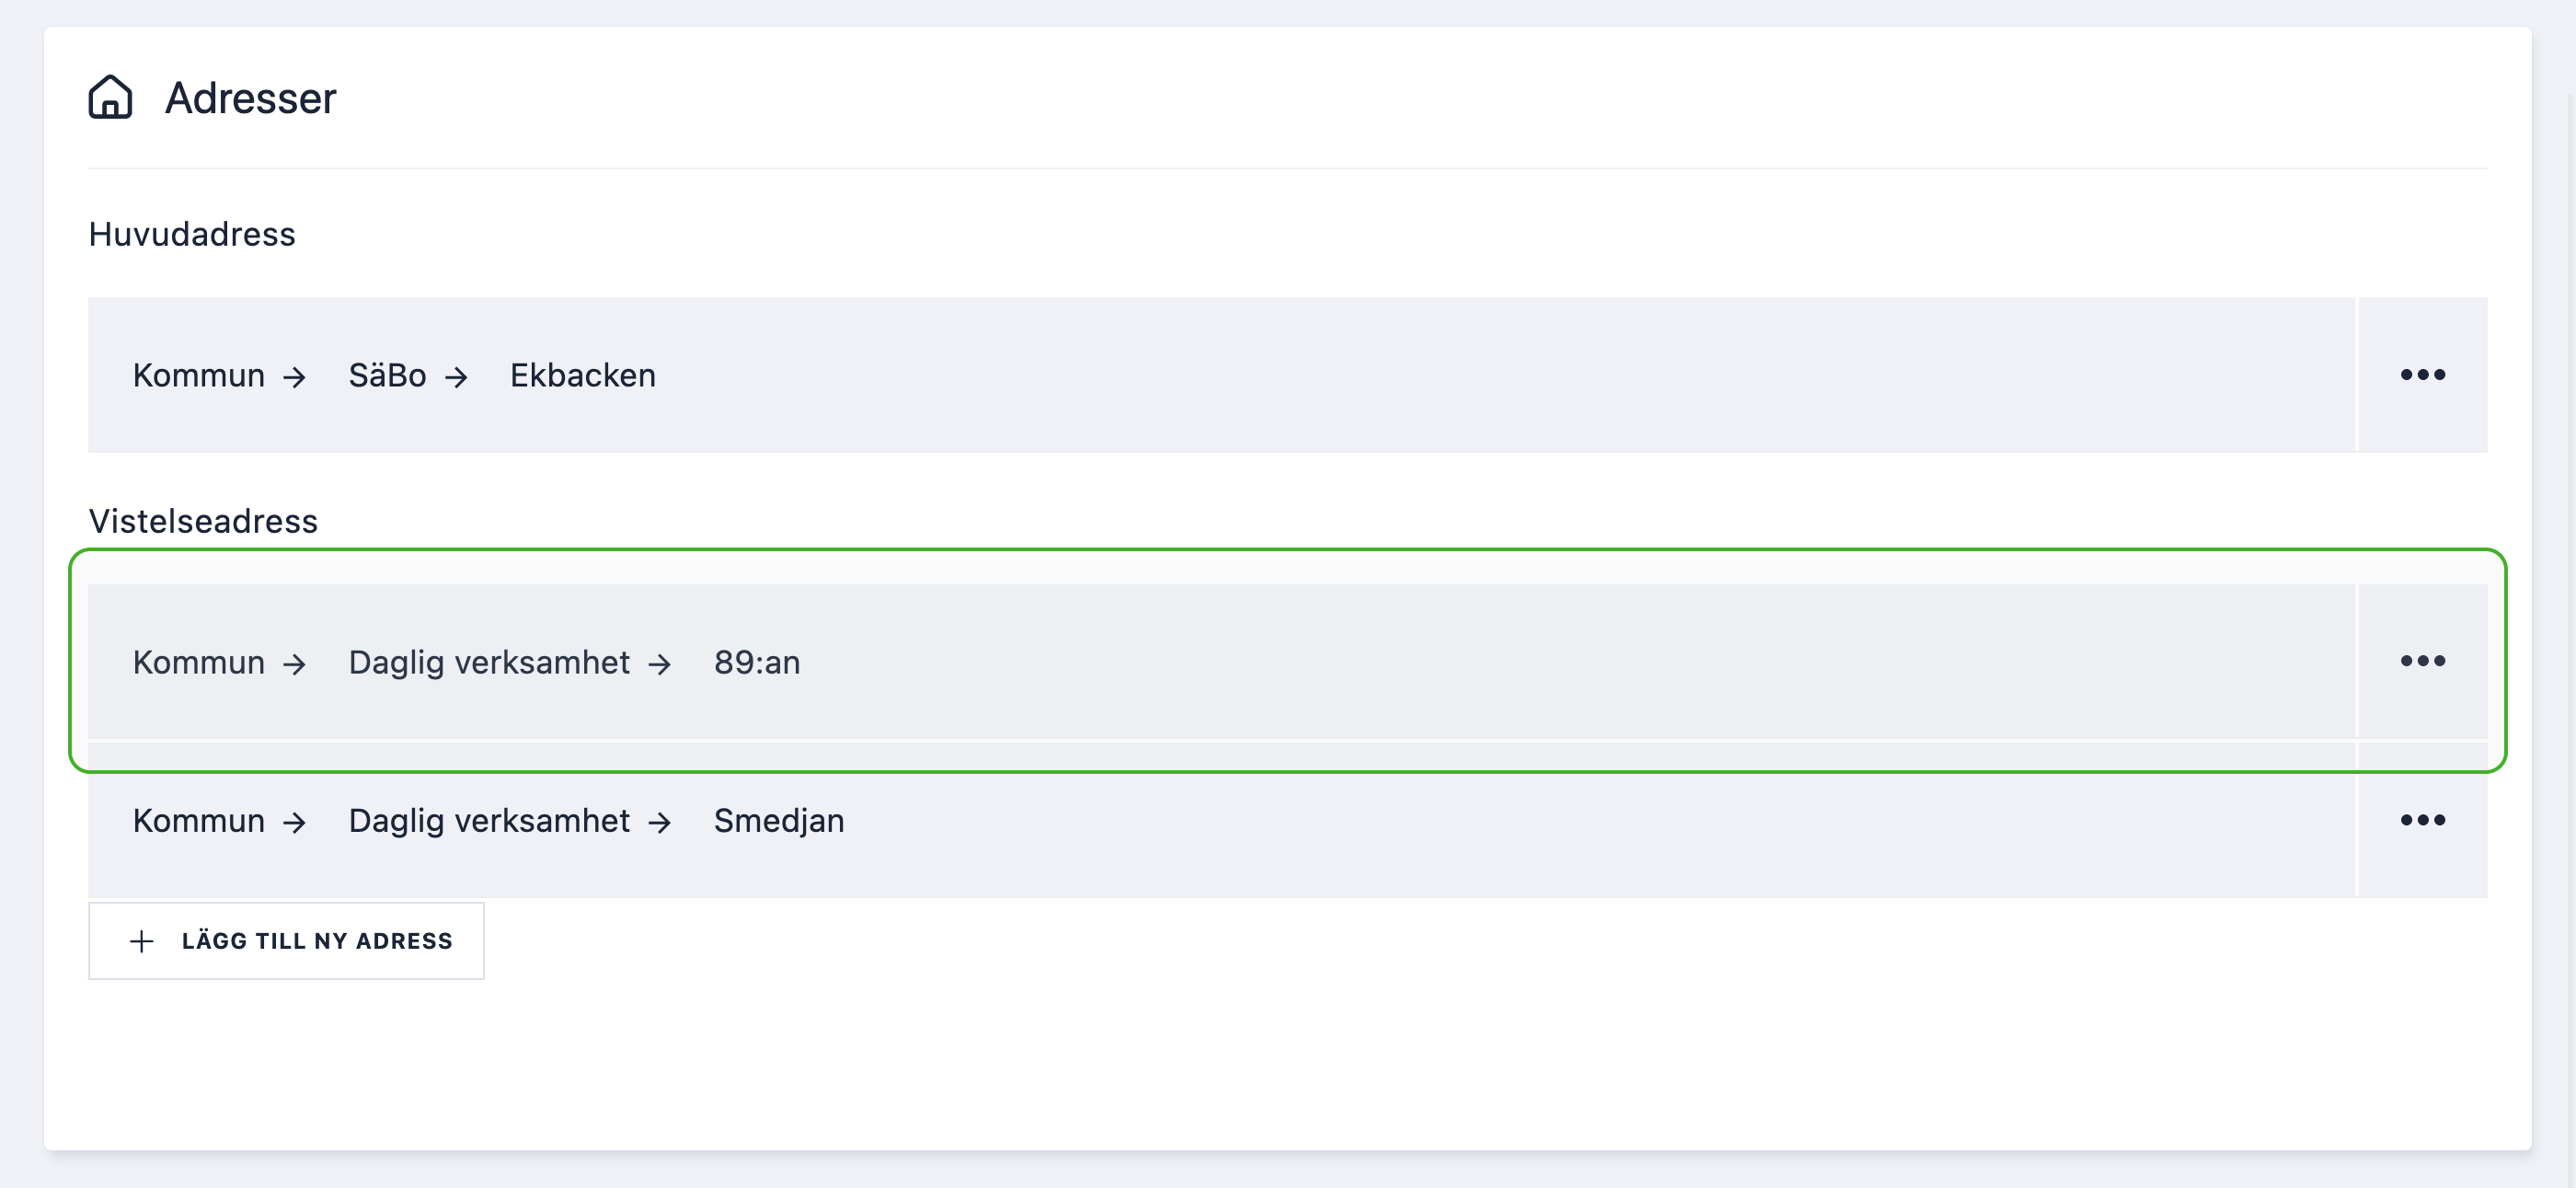Click the Huvudadress section label
This screenshot has width=2576, height=1188.
pyautogui.click(x=192, y=234)
